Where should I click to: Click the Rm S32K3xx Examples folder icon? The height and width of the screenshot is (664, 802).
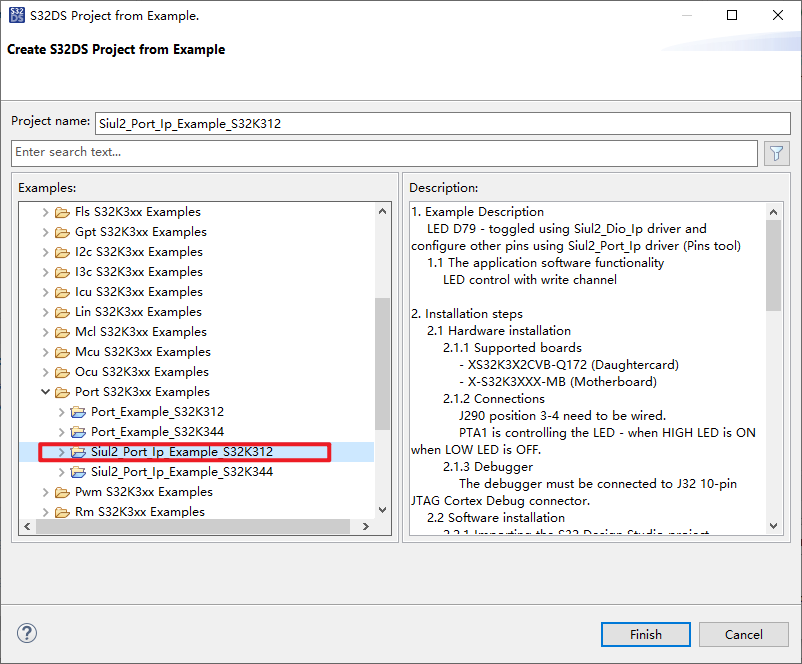(x=62, y=512)
